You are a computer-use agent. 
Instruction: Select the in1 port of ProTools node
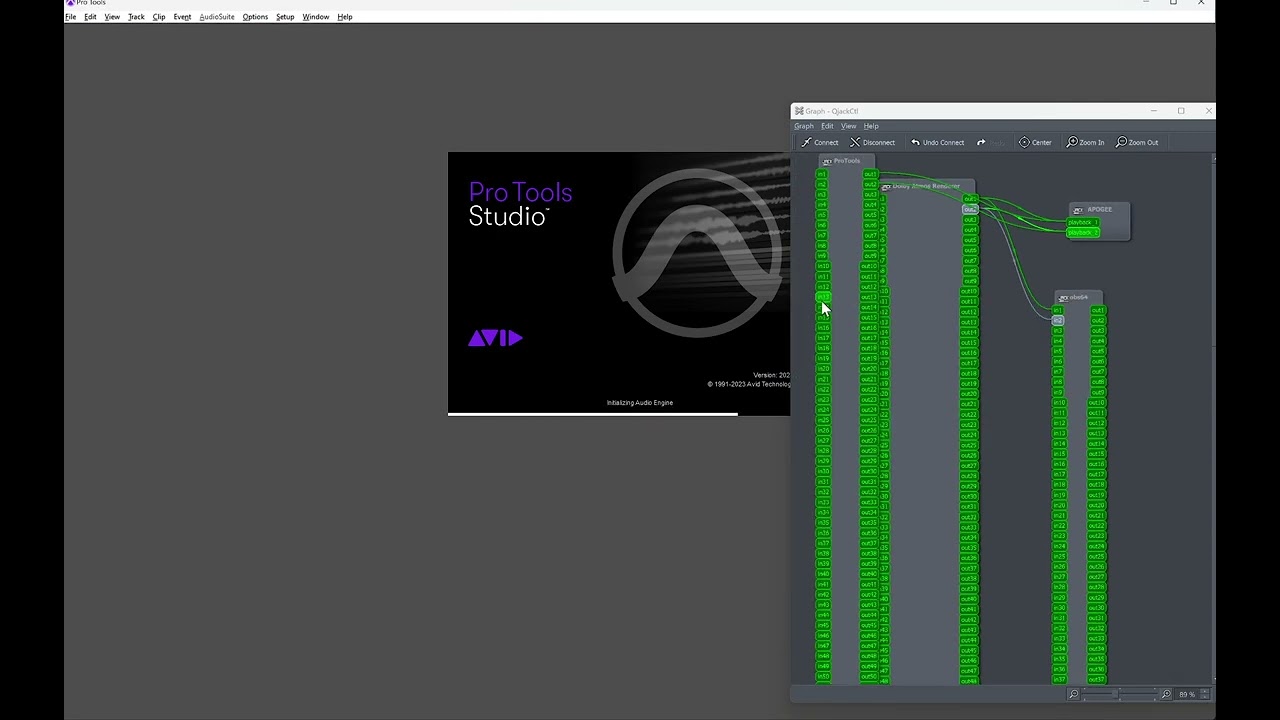[822, 174]
